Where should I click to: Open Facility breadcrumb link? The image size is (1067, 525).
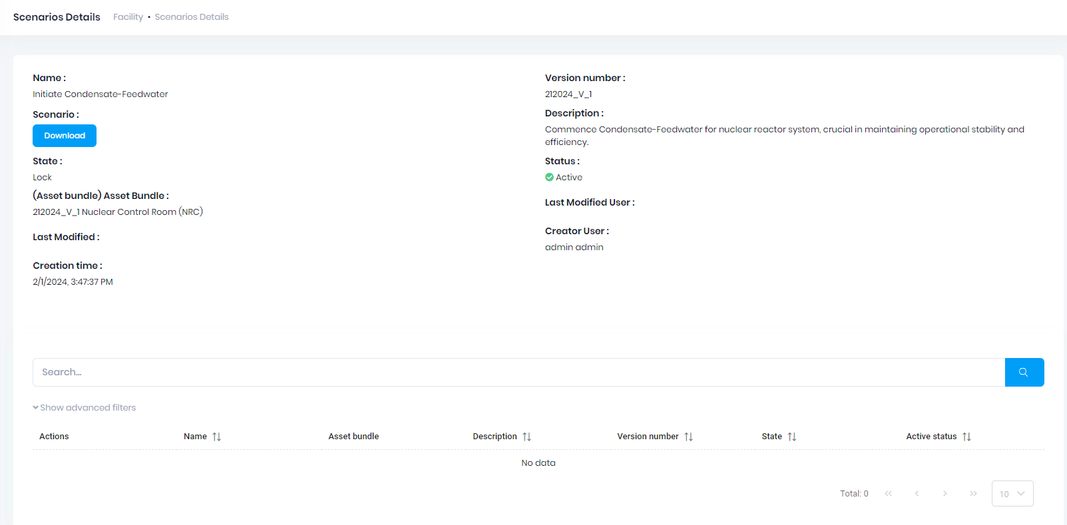pyautogui.click(x=127, y=17)
